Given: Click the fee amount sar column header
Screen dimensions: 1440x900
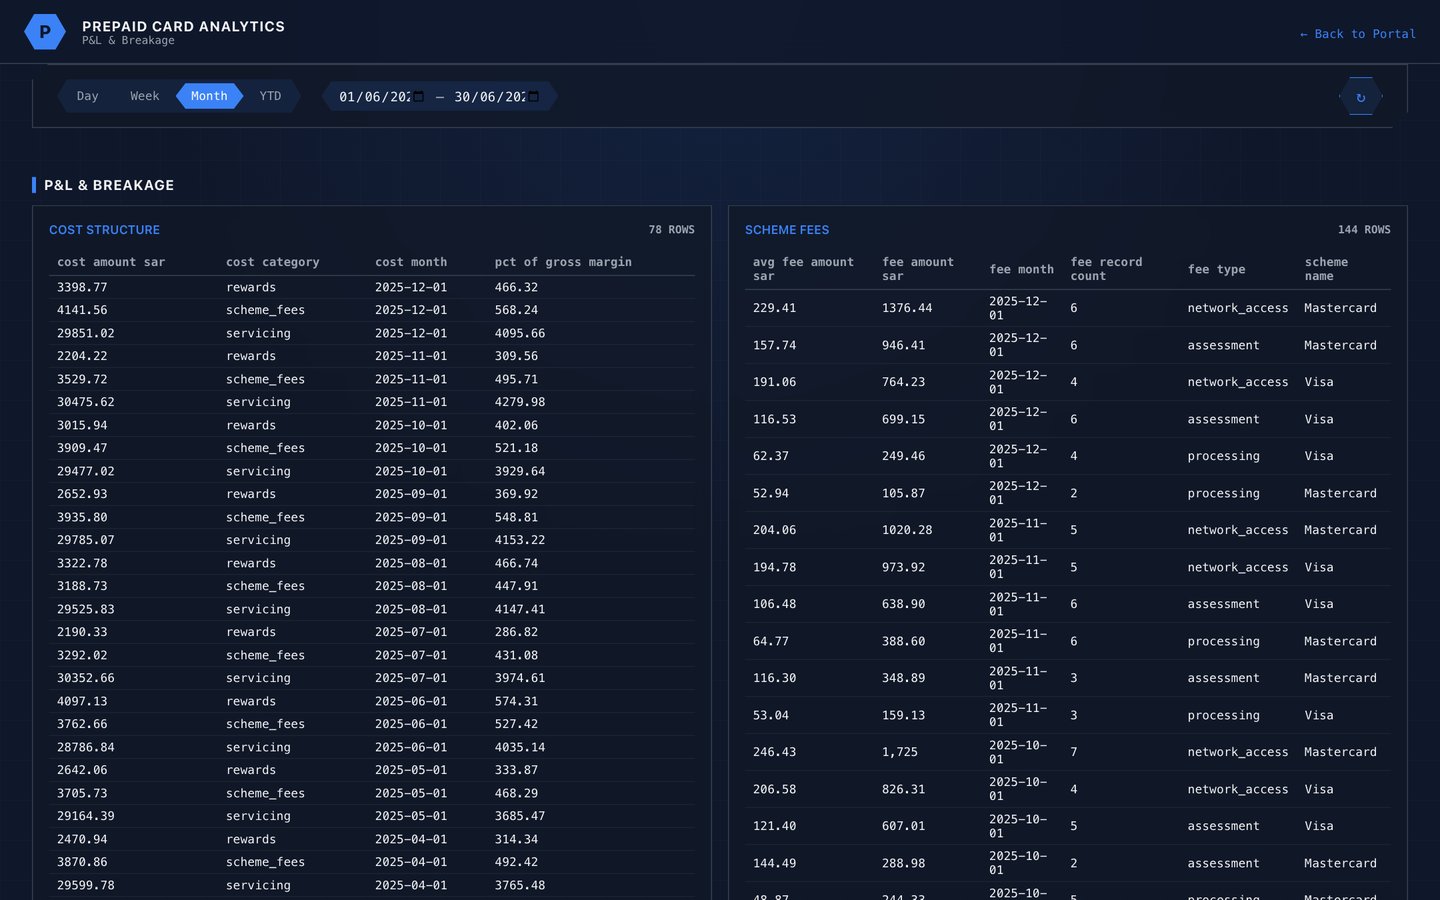Looking at the screenshot, I should click(x=917, y=269).
